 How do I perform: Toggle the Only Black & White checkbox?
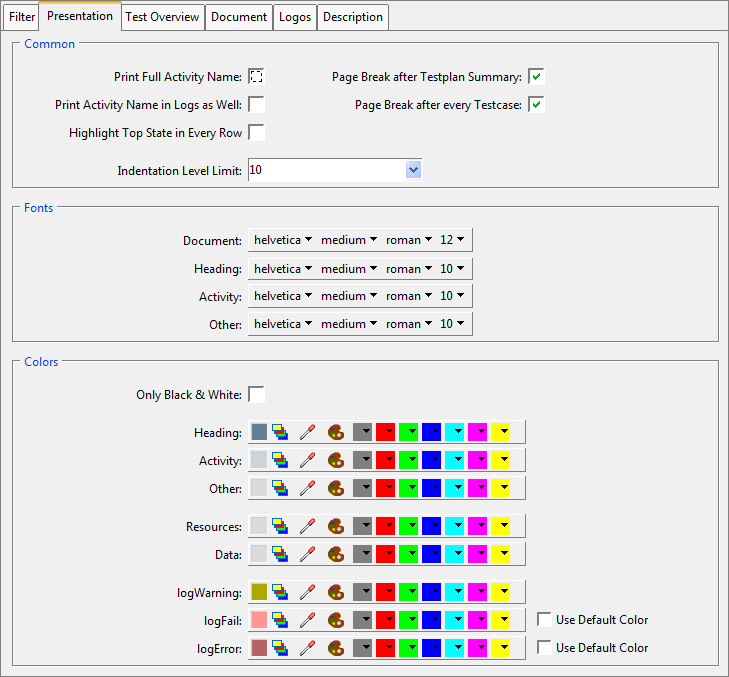pos(256,394)
